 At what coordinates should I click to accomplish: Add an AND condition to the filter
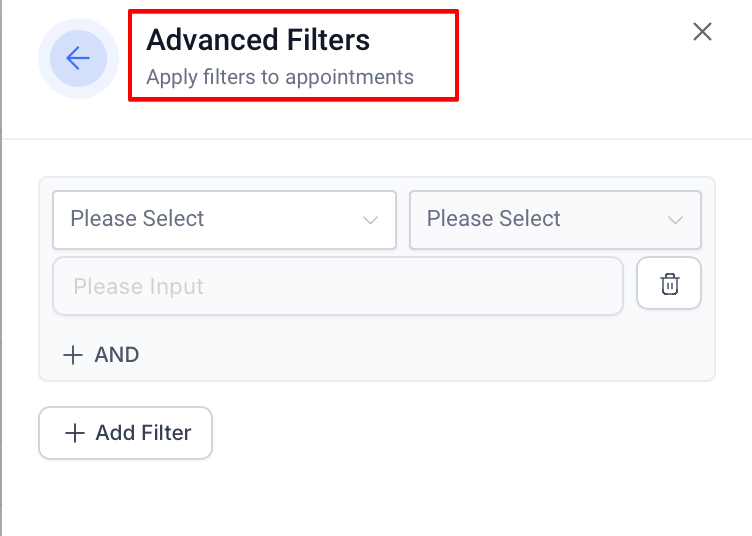tap(101, 355)
